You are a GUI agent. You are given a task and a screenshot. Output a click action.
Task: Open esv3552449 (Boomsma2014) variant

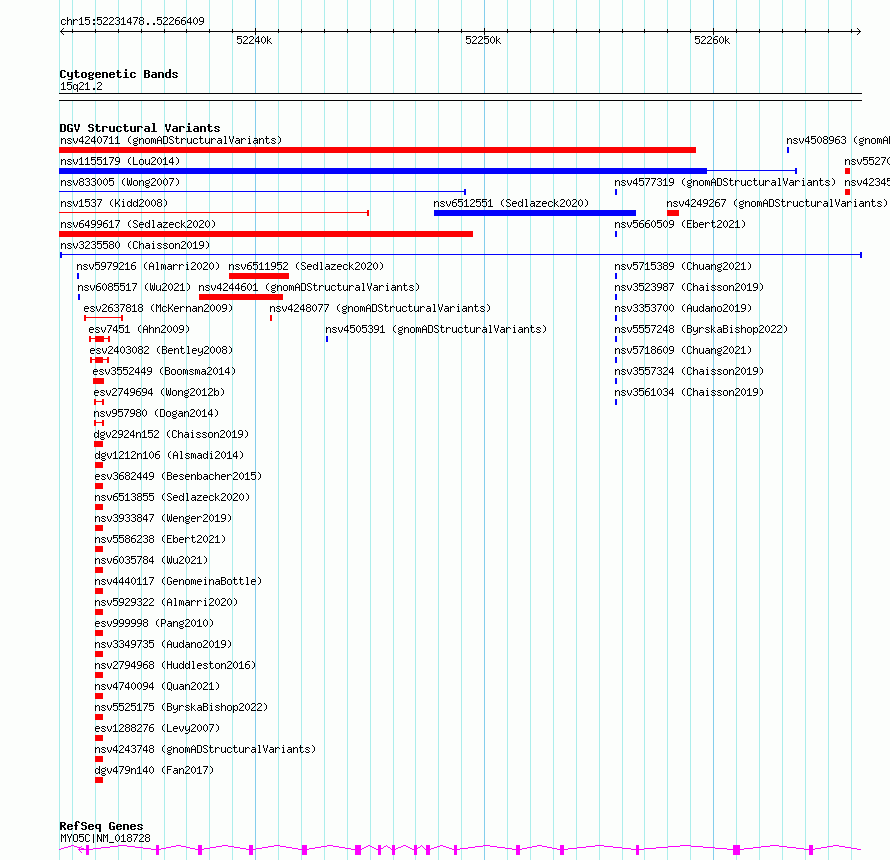(164, 371)
